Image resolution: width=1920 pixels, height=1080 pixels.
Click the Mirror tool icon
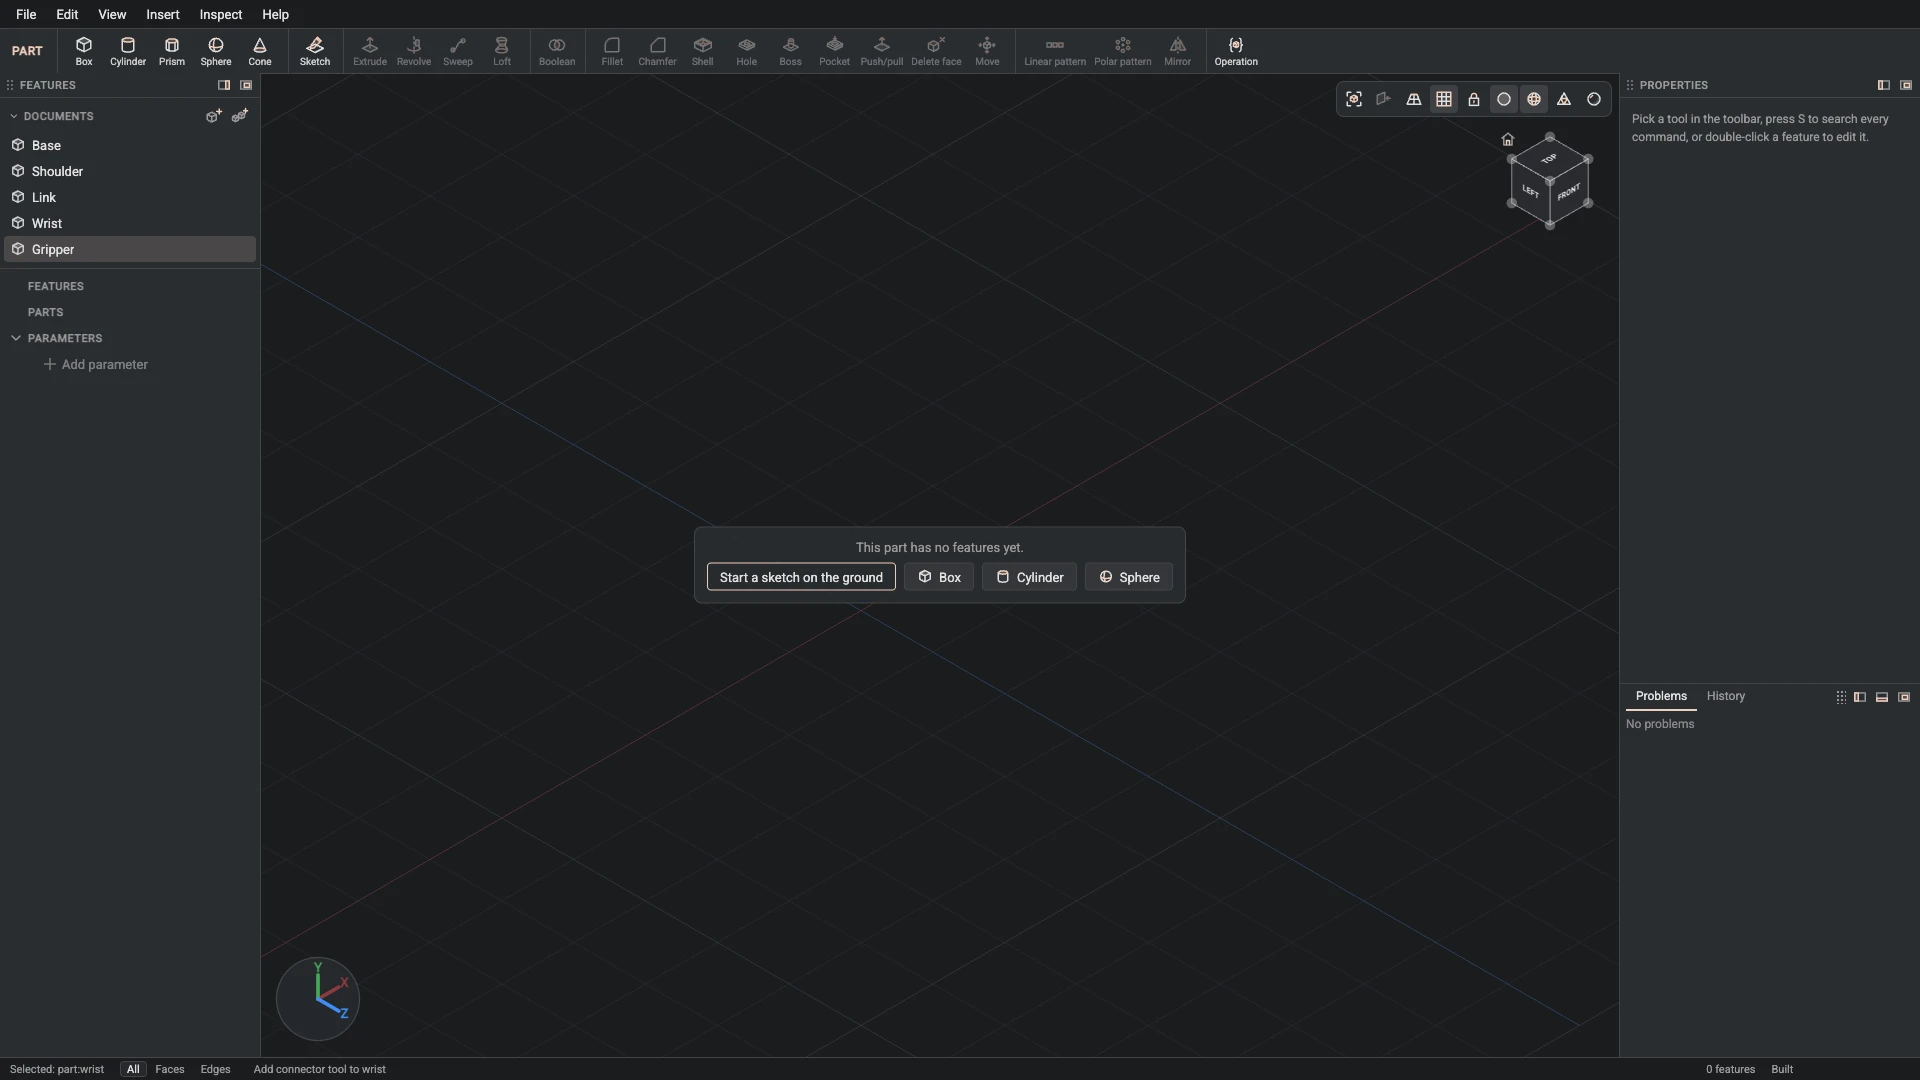point(1178,51)
